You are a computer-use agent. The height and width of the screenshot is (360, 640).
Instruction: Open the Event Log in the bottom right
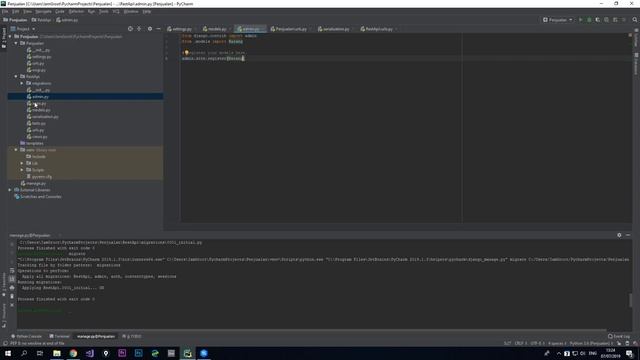pos(619,336)
